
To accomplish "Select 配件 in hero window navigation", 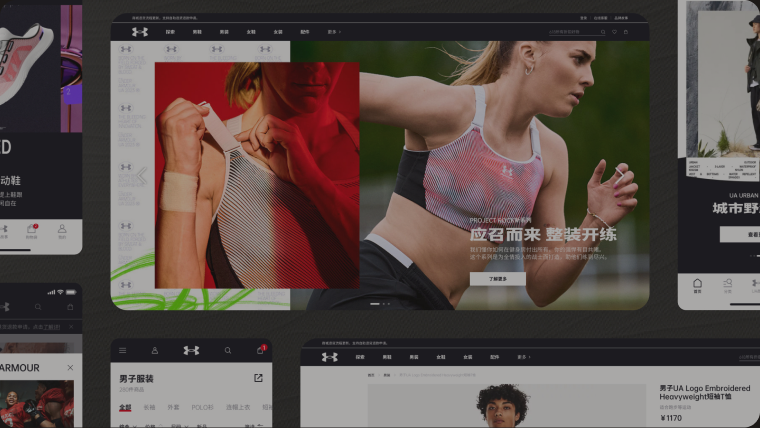I will [x=304, y=32].
